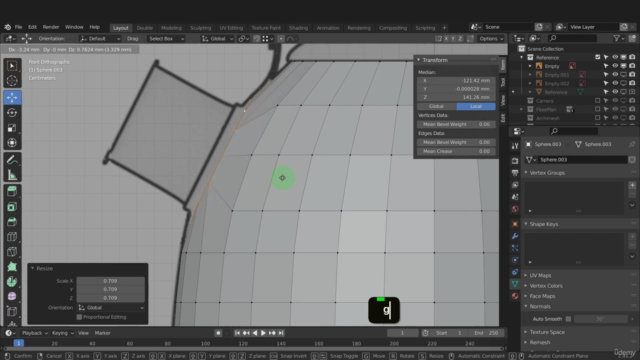This screenshot has height=360, width=640.
Task: Click the Local button in Transform panel
Action: pyautogui.click(x=476, y=106)
